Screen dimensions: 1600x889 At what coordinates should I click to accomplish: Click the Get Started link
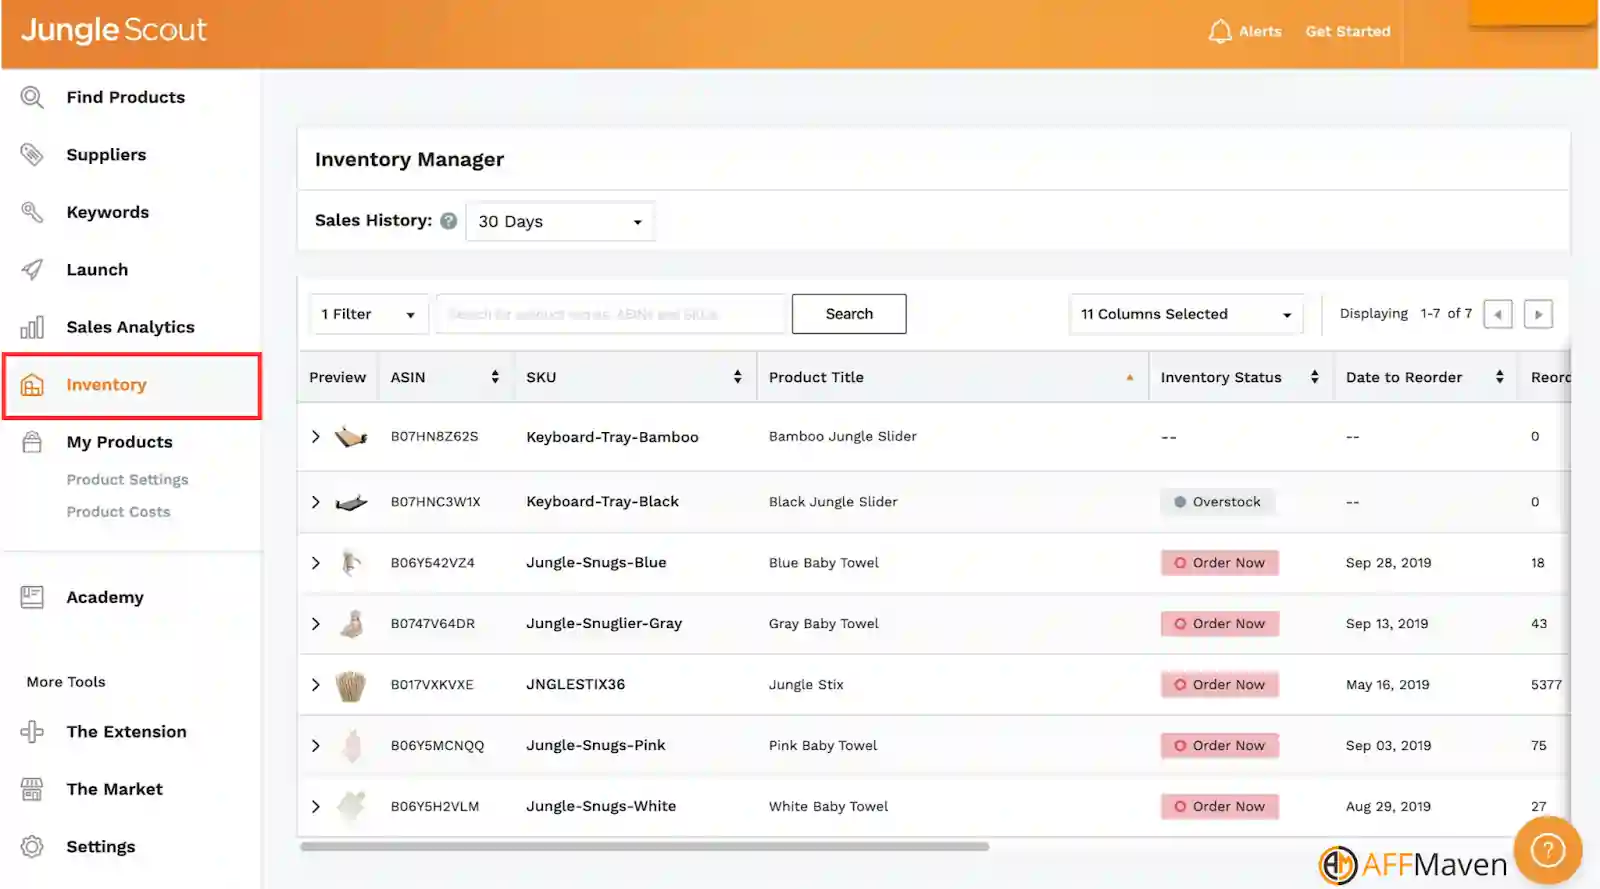click(x=1348, y=31)
